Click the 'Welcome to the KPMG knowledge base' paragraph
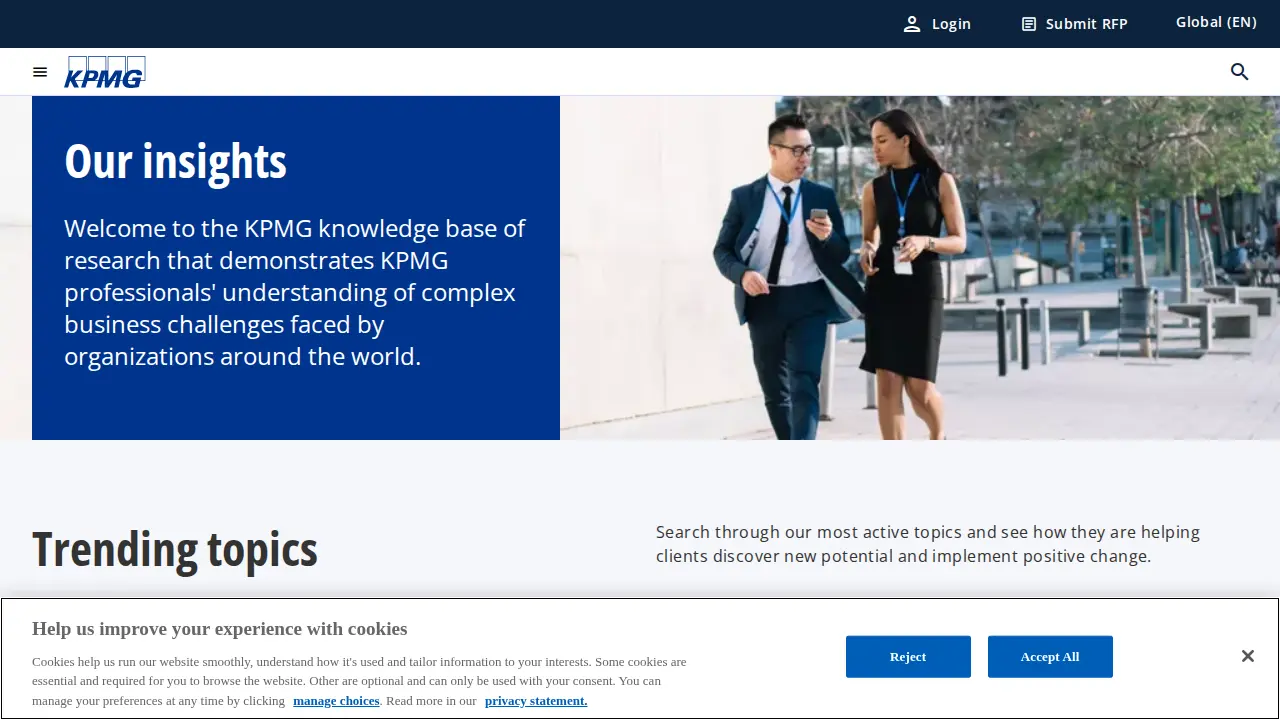1280x720 pixels. tap(295, 292)
